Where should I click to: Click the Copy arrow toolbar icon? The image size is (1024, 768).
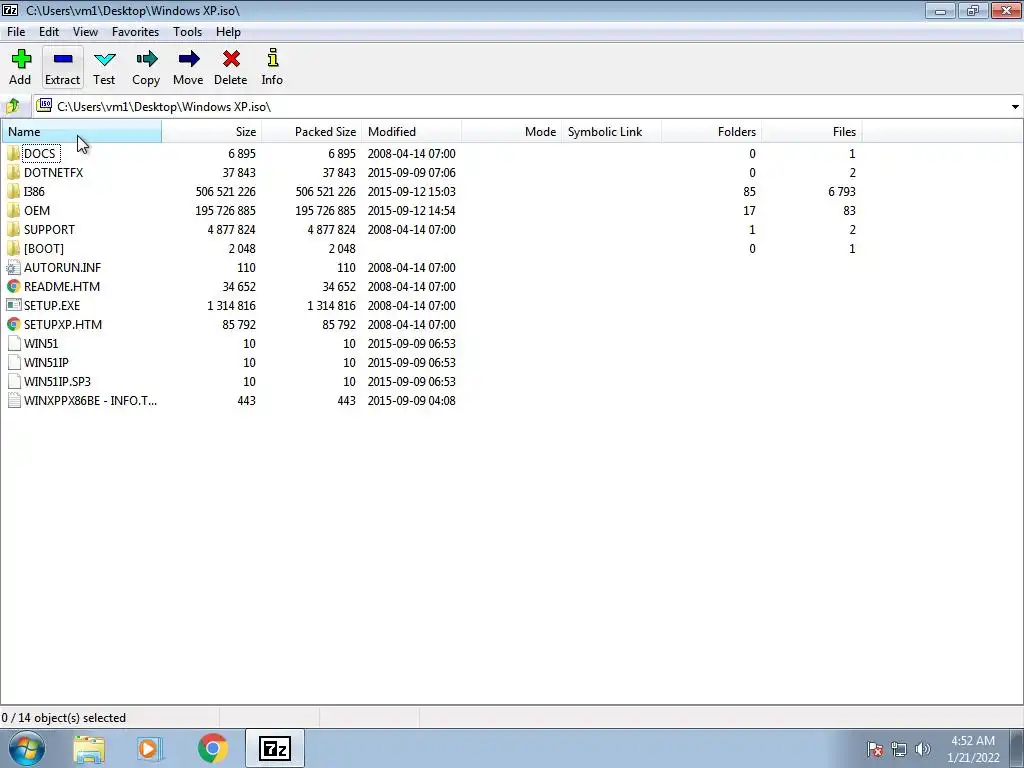pos(146,59)
